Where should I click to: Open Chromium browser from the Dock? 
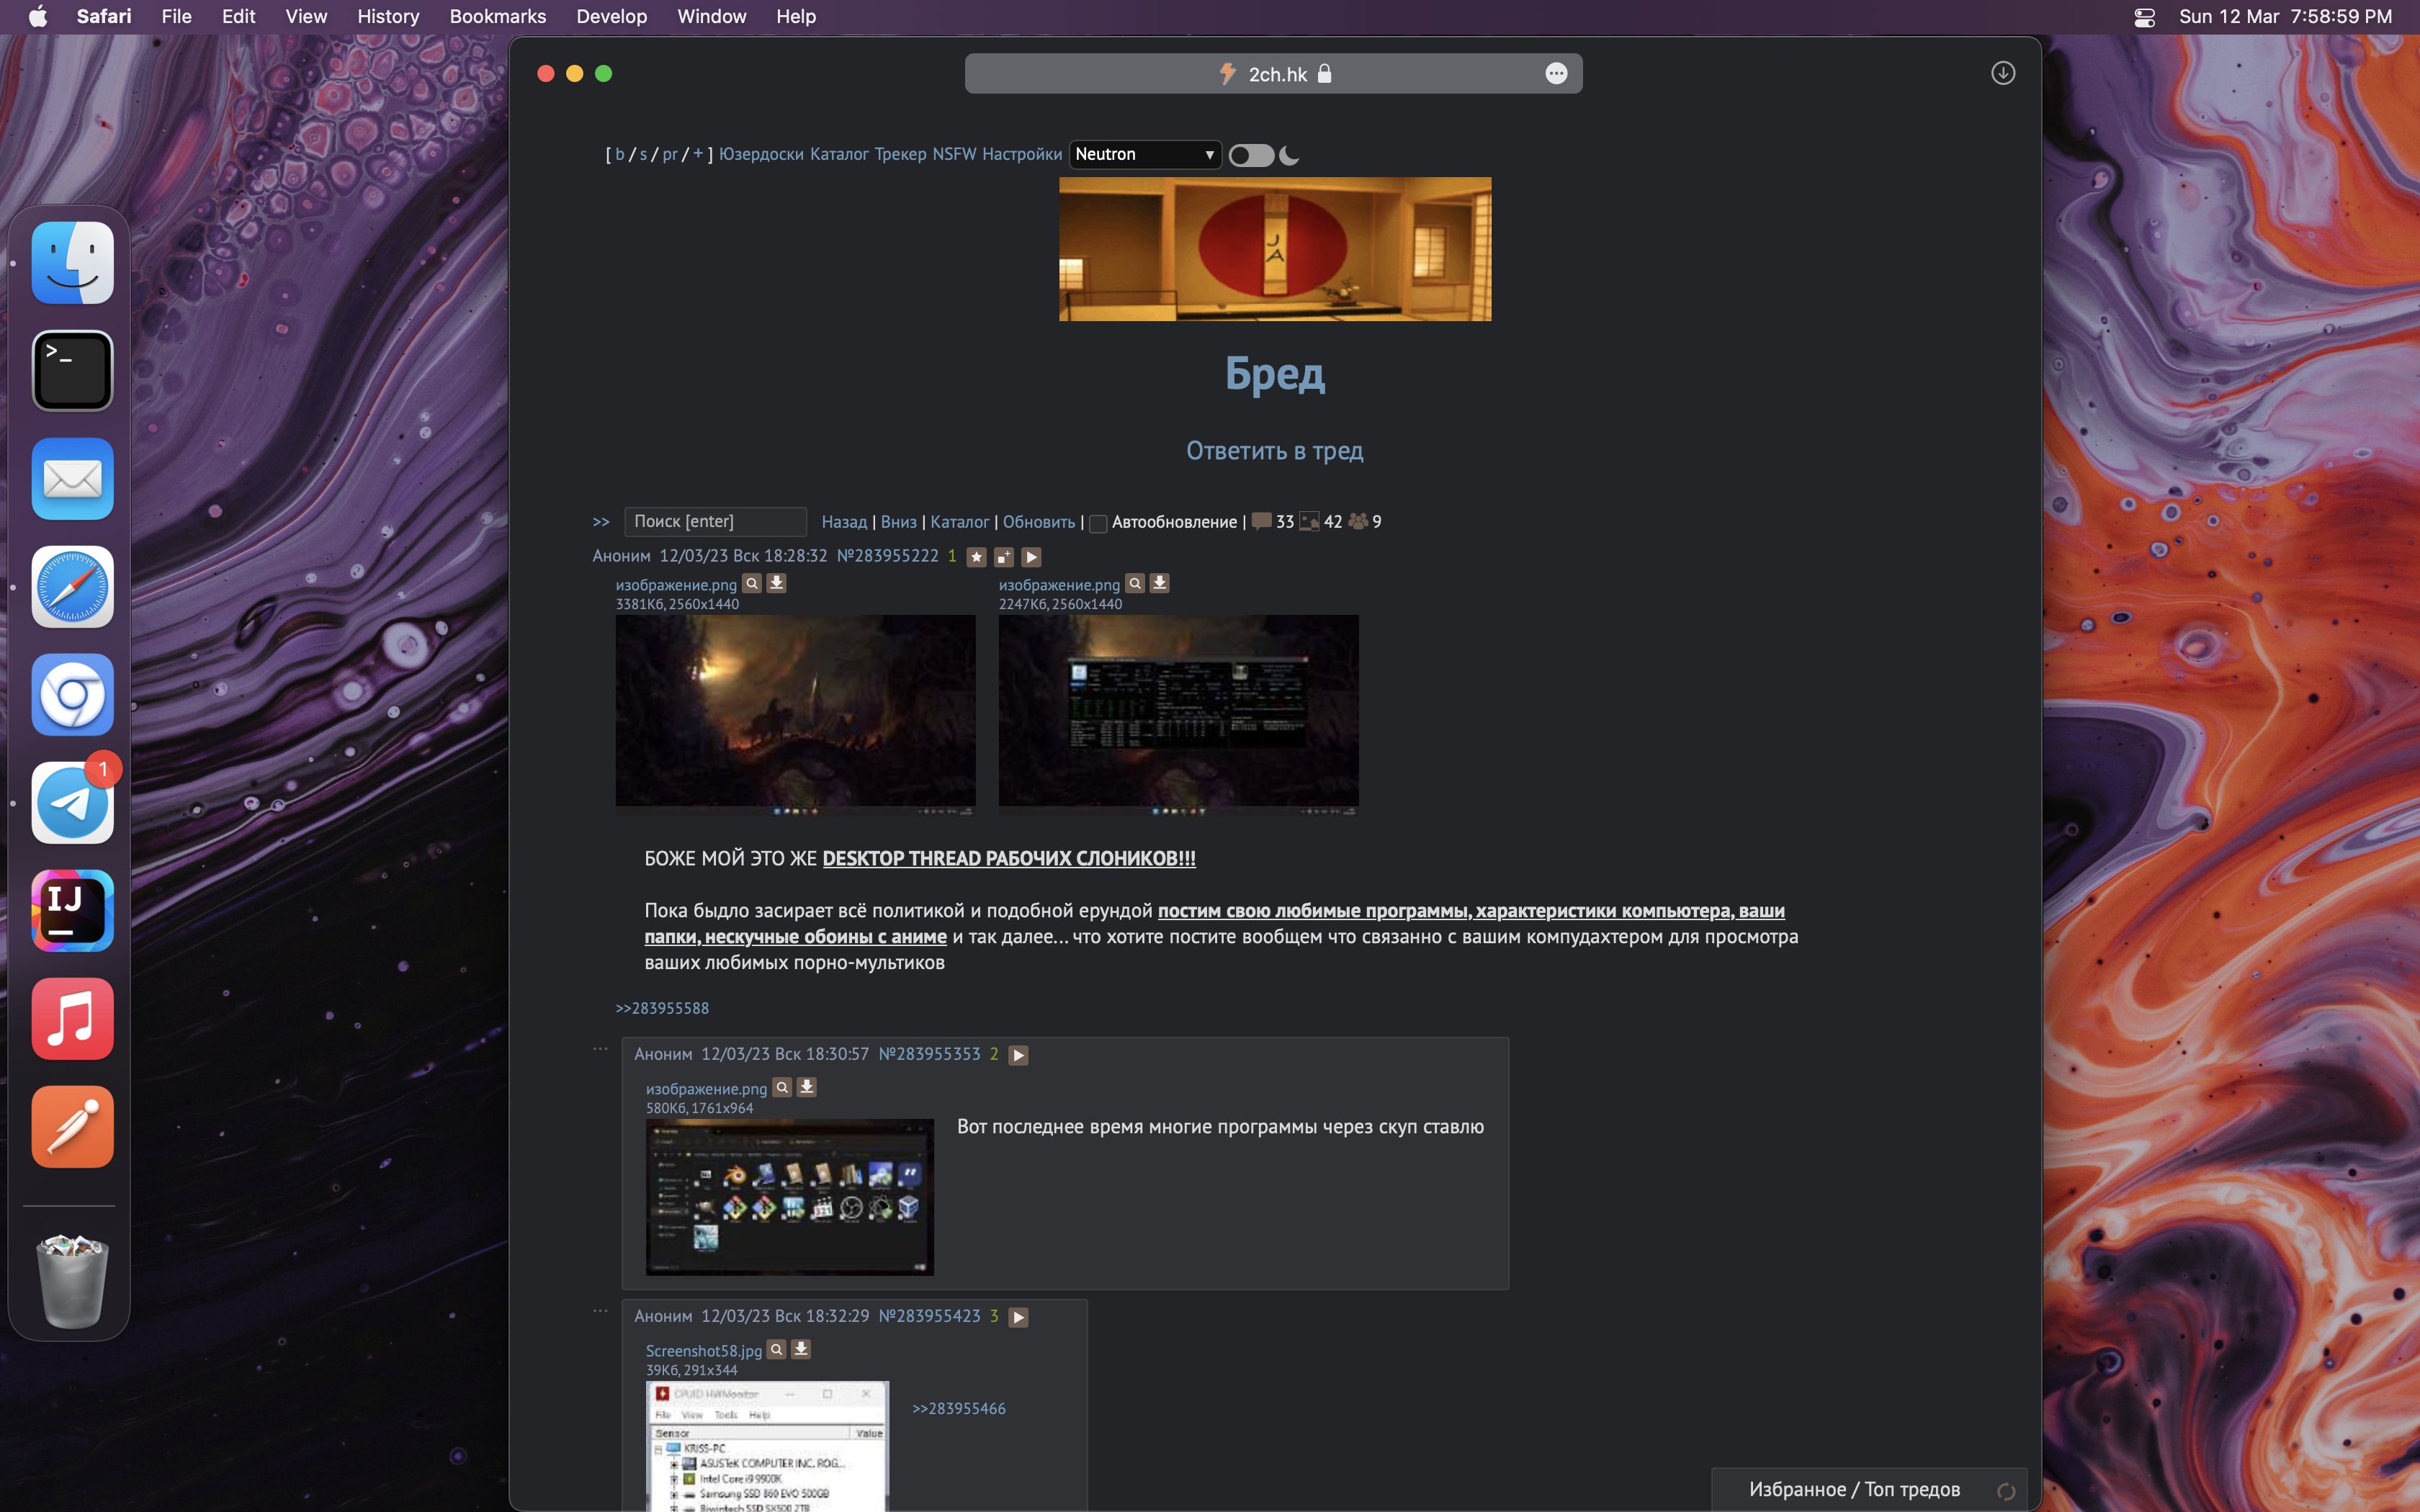(72, 695)
